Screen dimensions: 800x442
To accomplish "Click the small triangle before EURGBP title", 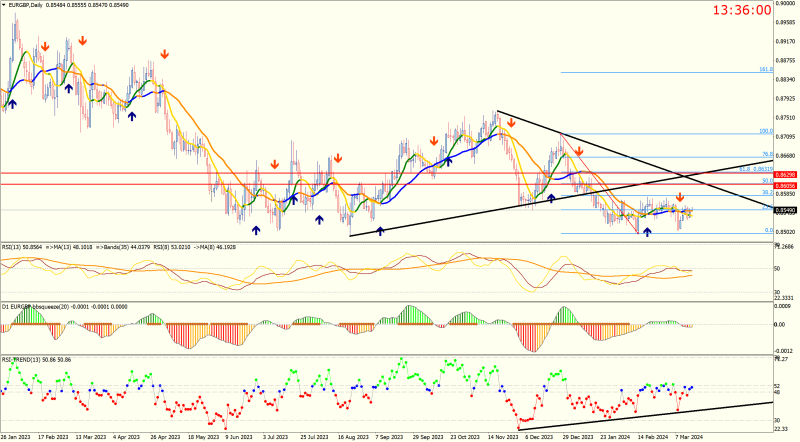I will click(4, 5).
